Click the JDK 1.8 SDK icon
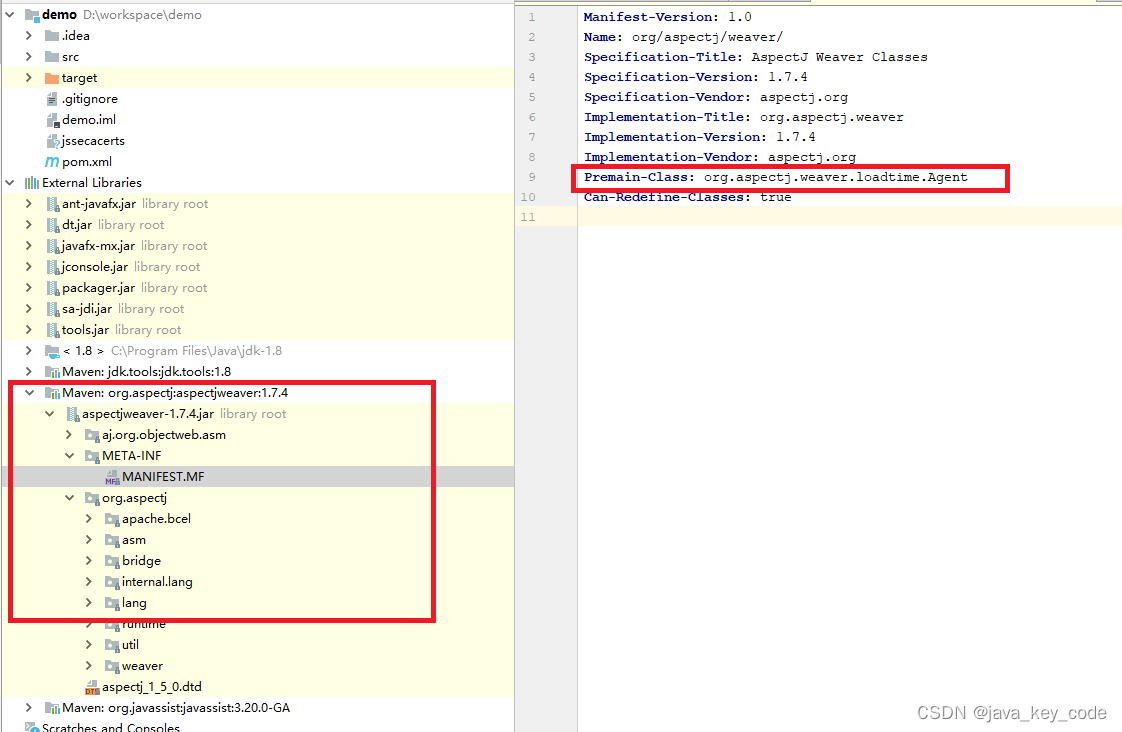Screen dimensions: 1122x732 click(x=52, y=351)
